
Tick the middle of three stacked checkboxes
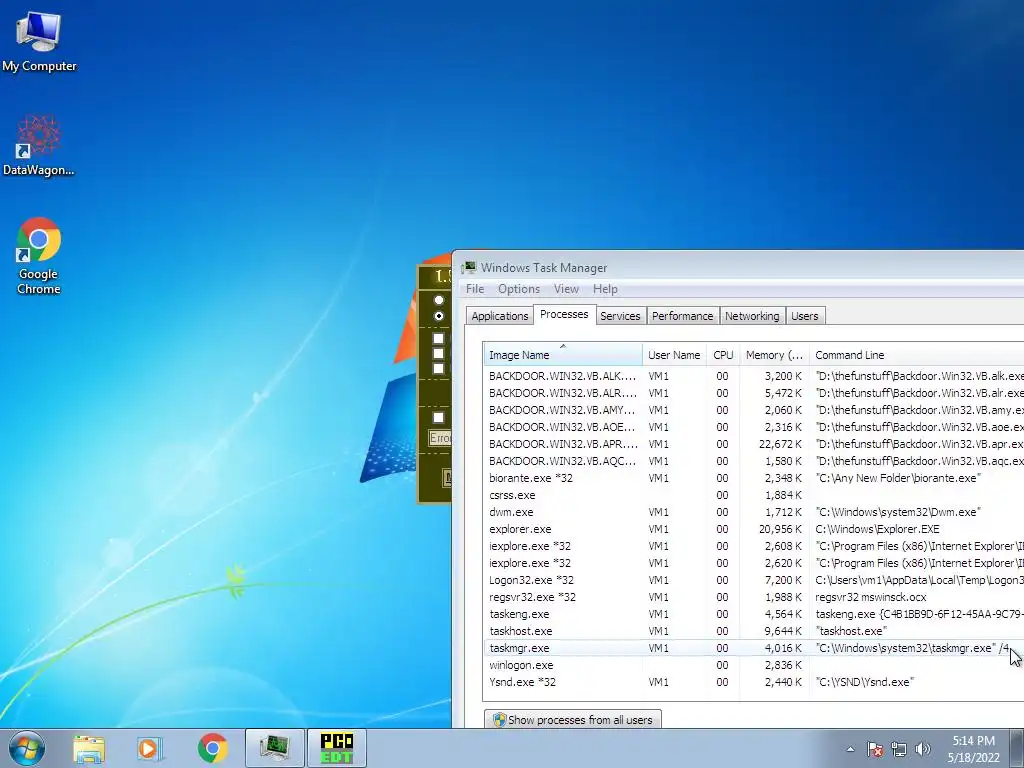click(439, 353)
